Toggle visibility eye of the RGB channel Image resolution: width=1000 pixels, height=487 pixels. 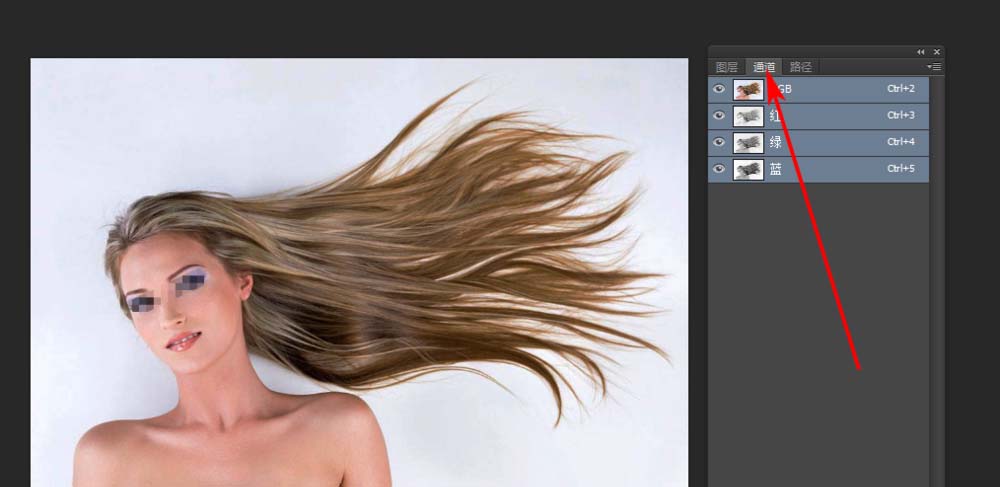pos(718,89)
